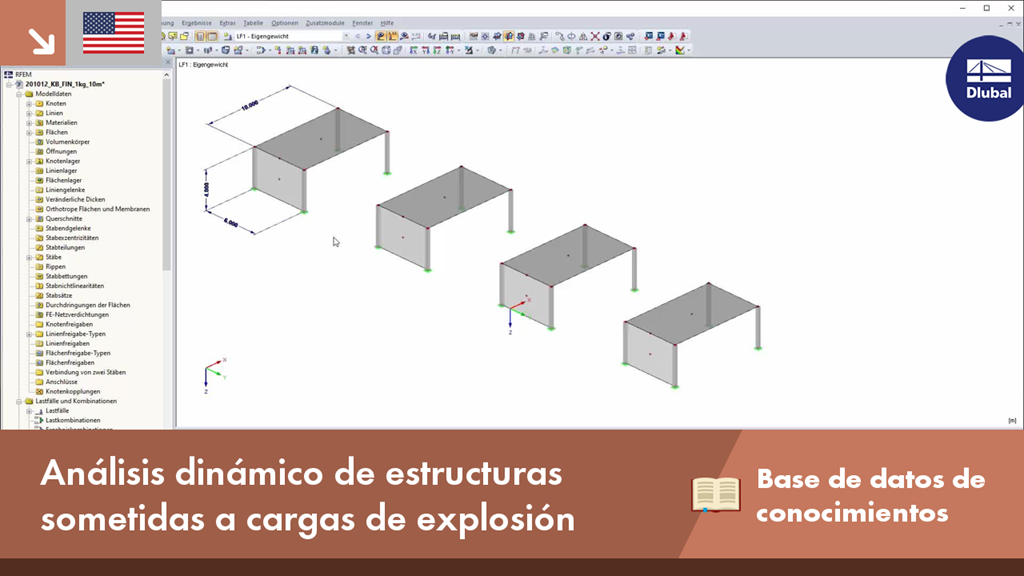Click the Materialien folder icon
This screenshot has height=576, width=1024.
(39, 123)
